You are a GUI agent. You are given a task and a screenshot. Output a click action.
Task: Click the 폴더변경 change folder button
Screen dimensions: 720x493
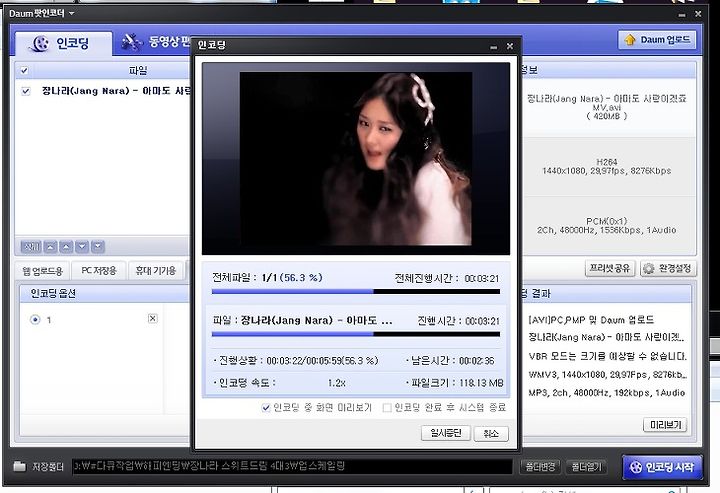click(x=540, y=467)
